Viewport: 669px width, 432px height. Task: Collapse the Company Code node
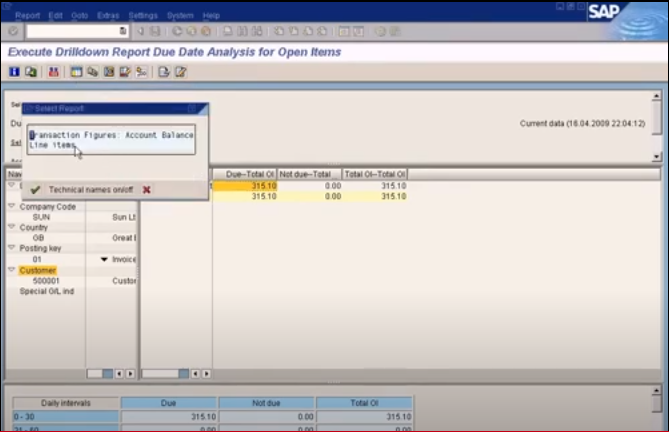[x=12, y=206]
